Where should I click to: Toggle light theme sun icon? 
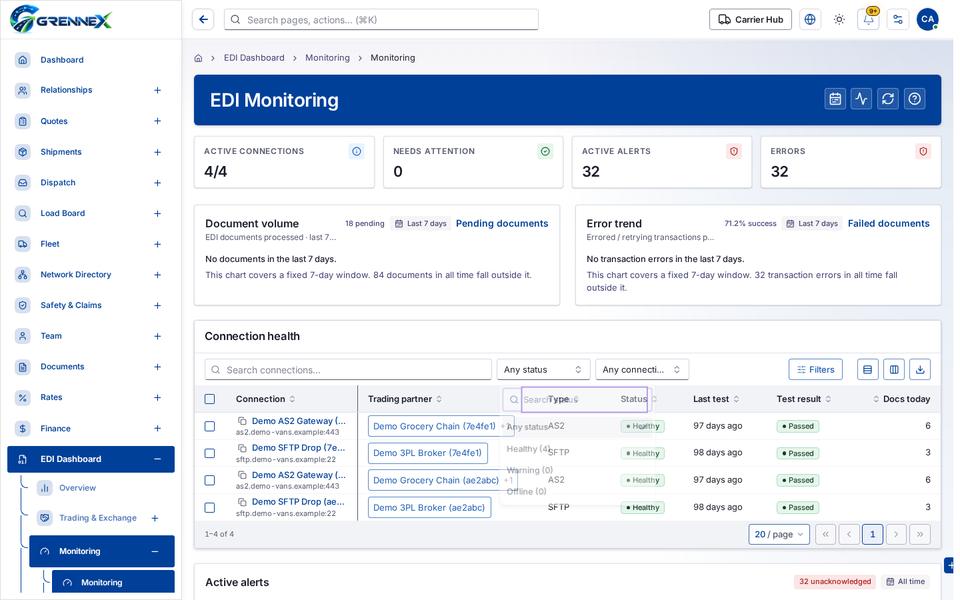(x=839, y=20)
